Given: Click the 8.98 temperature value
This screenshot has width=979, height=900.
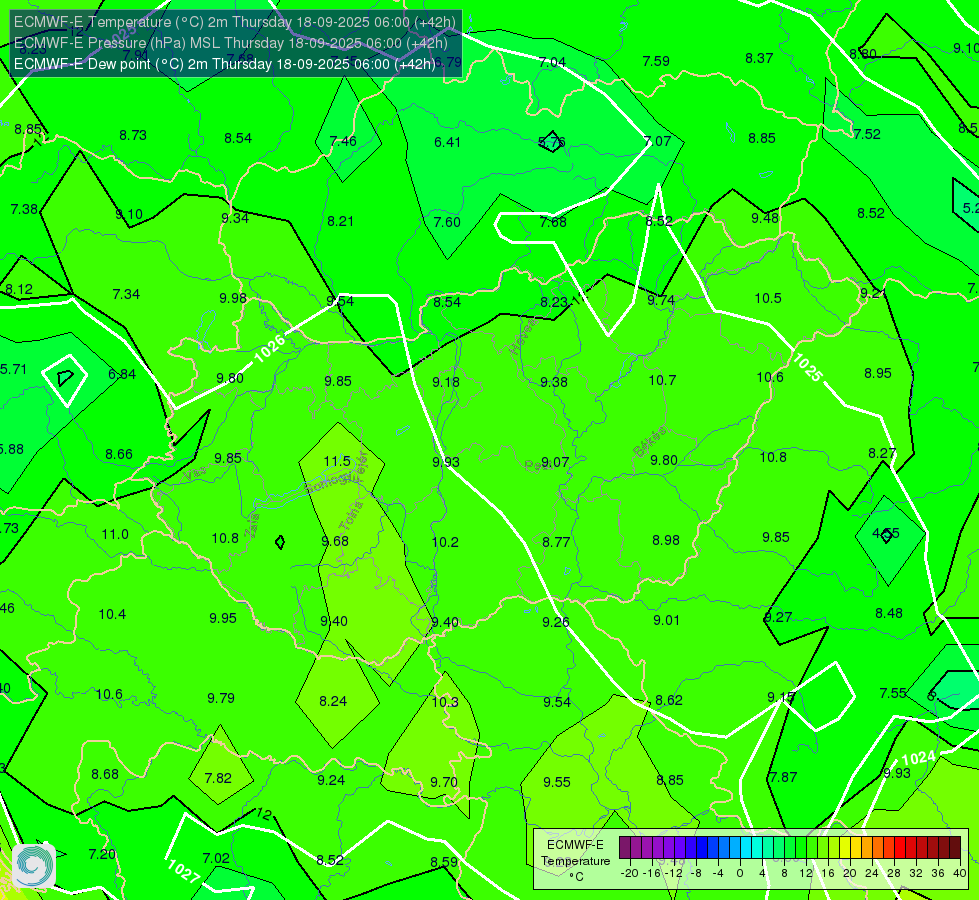Looking at the screenshot, I should (x=666, y=540).
